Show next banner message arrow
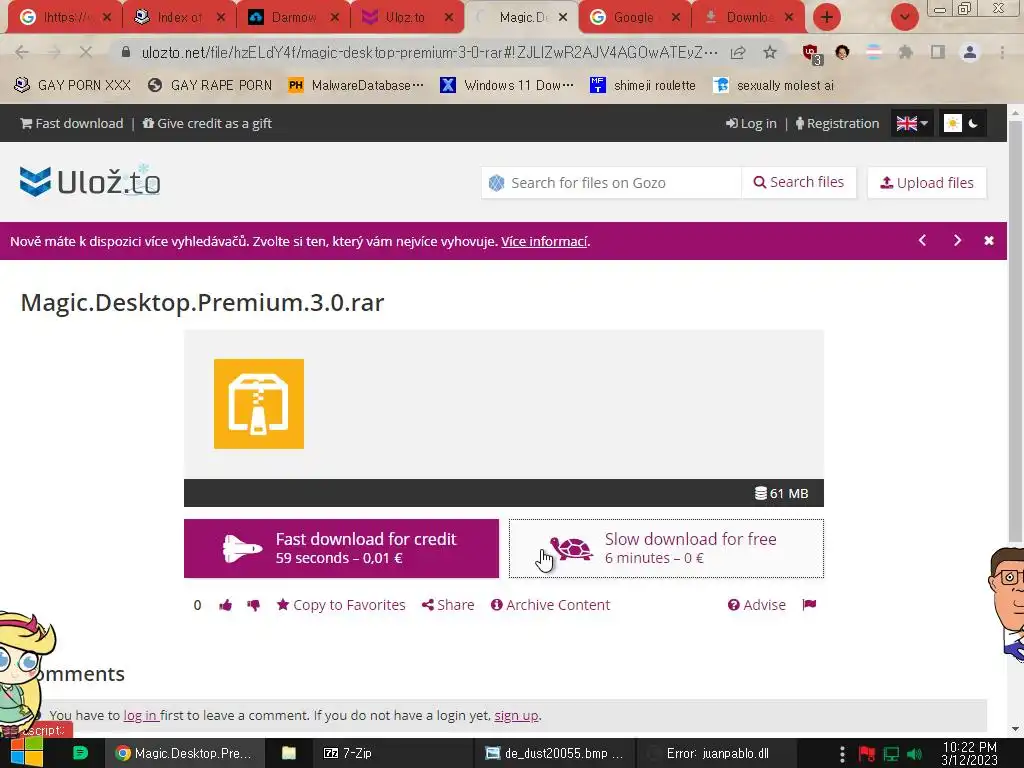Image resolution: width=1024 pixels, height=768 pixels. pyautogui.click(x=957, y=240)
